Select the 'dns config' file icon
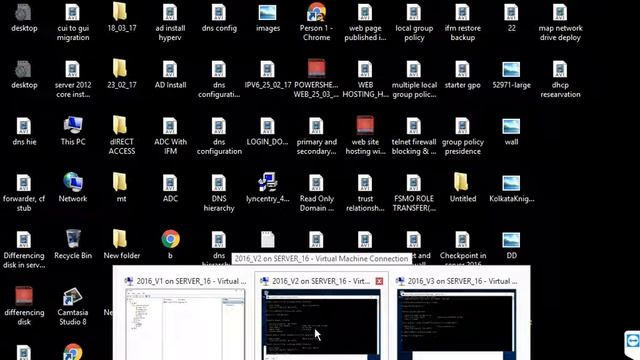Screen dimensions: 640x360 pyautogui.click(x=219, y=13)
